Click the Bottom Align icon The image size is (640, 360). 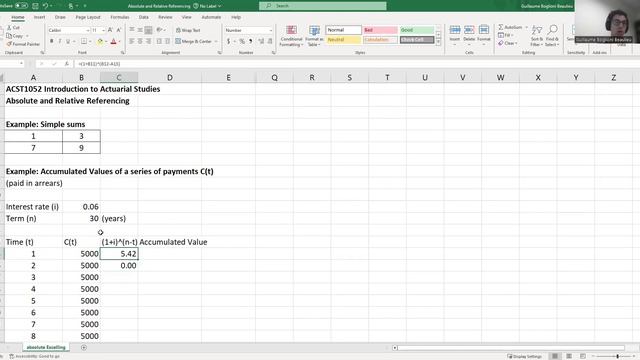149,30
